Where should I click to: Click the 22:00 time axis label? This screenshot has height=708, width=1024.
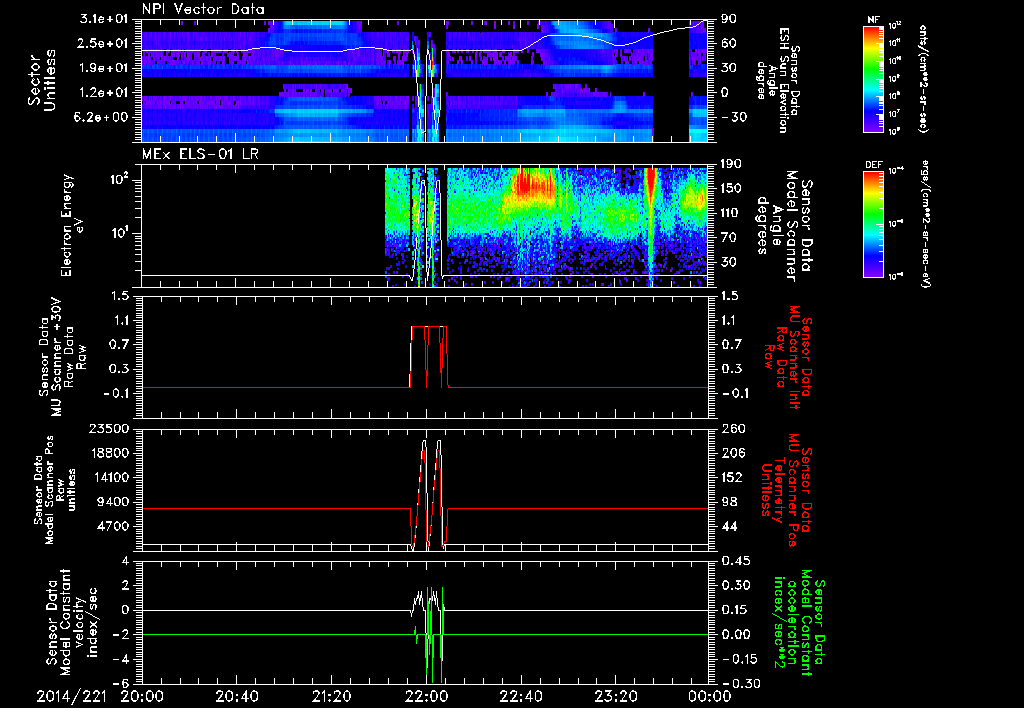click(426, 696)
